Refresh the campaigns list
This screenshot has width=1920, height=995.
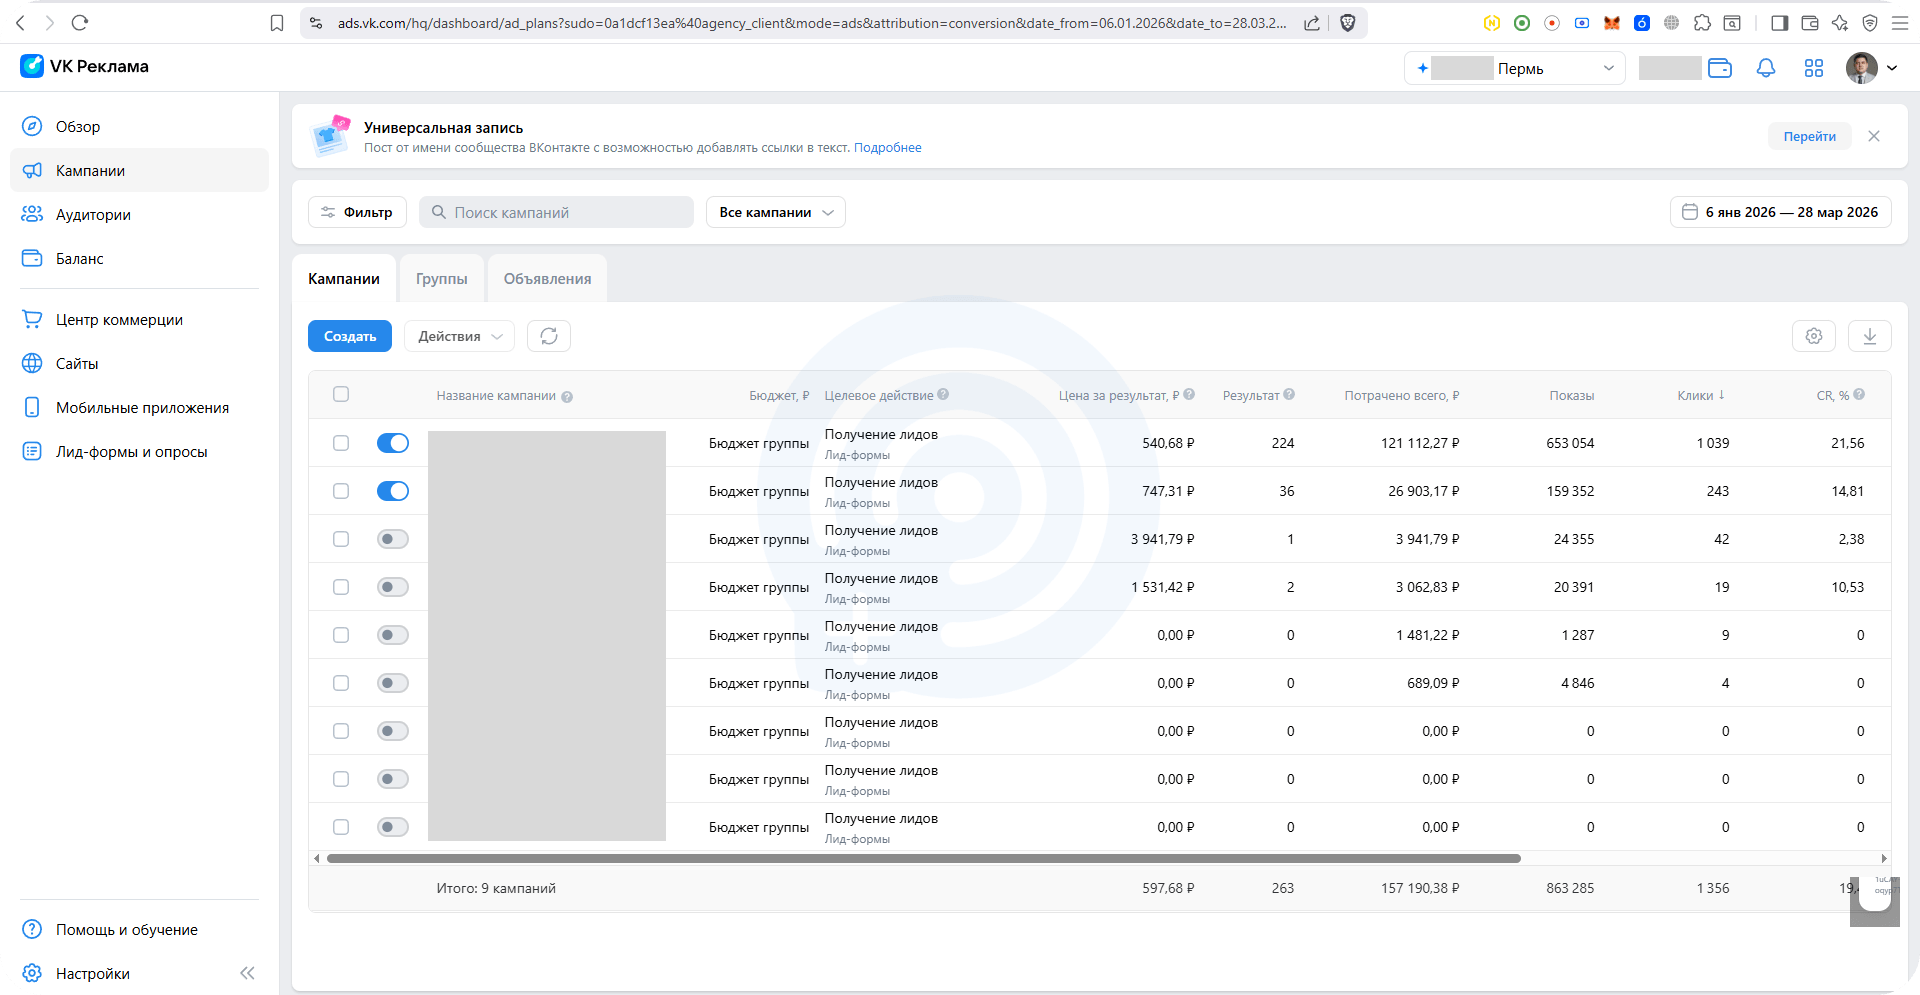549,336
